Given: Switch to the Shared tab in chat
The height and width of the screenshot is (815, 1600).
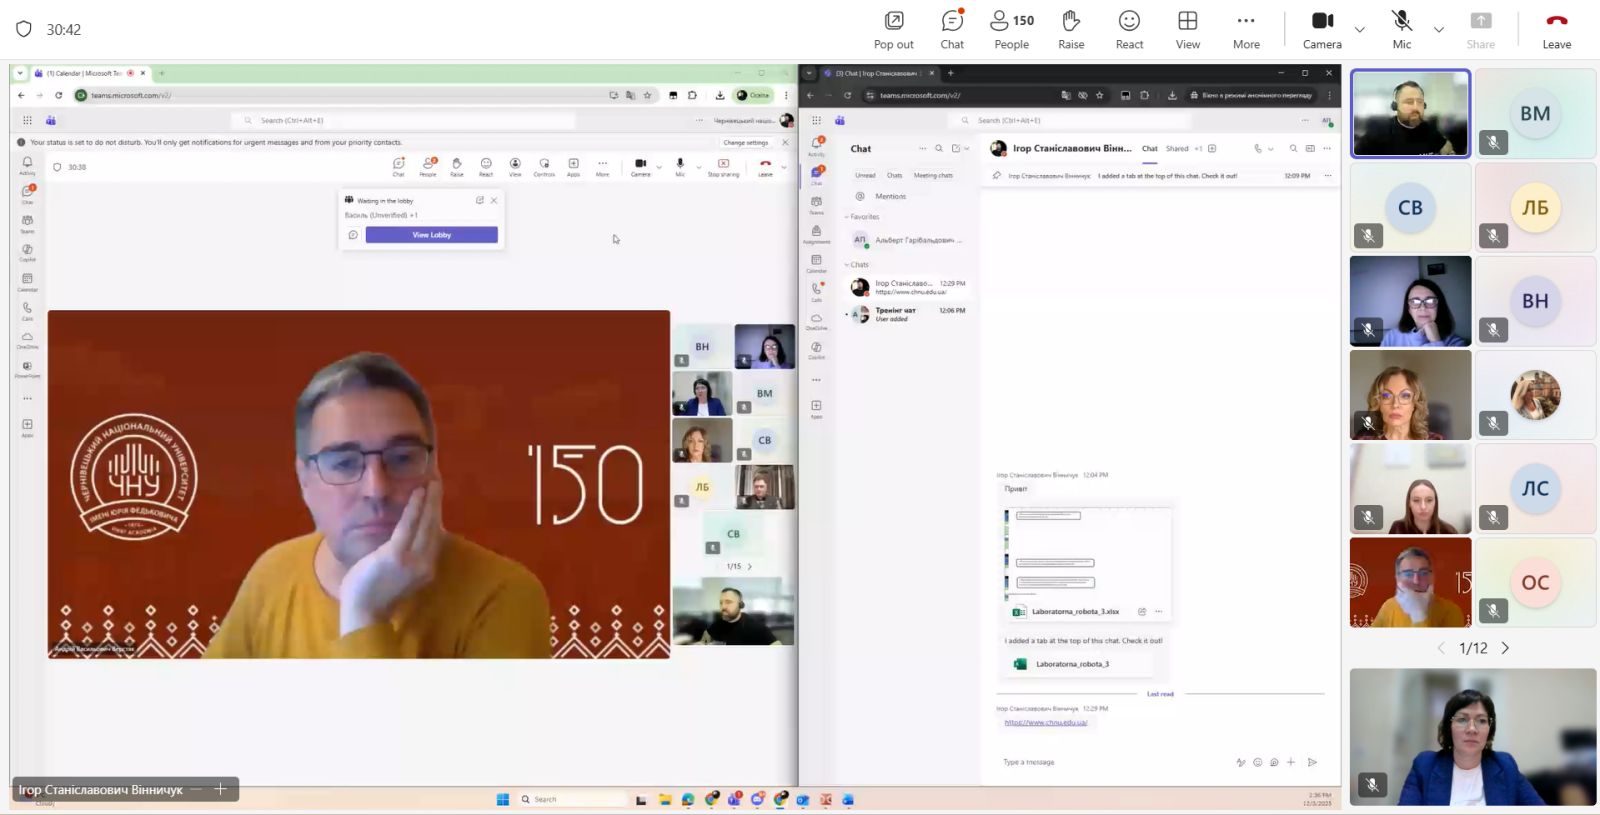Looking at the screenshot, I should (1177, 149).
